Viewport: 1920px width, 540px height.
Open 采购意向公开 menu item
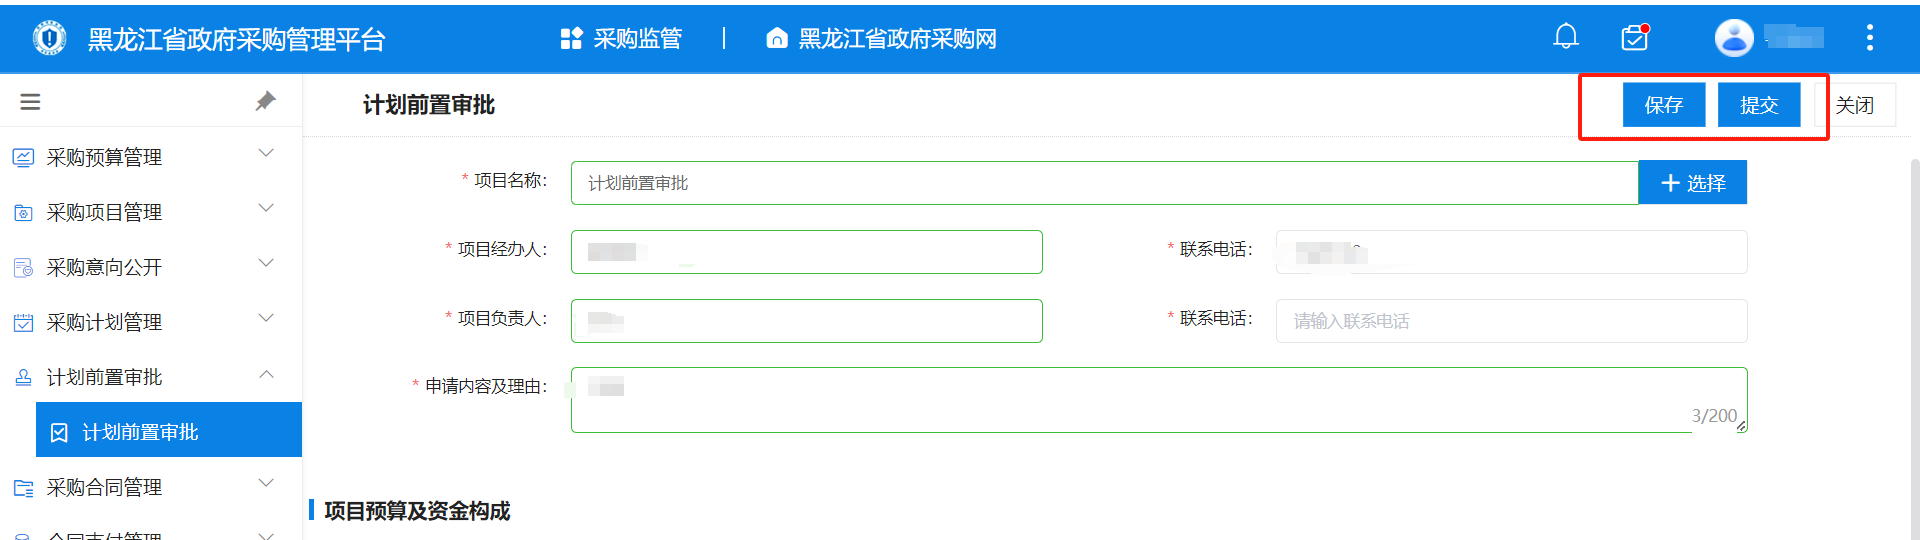tap(151, 267)
